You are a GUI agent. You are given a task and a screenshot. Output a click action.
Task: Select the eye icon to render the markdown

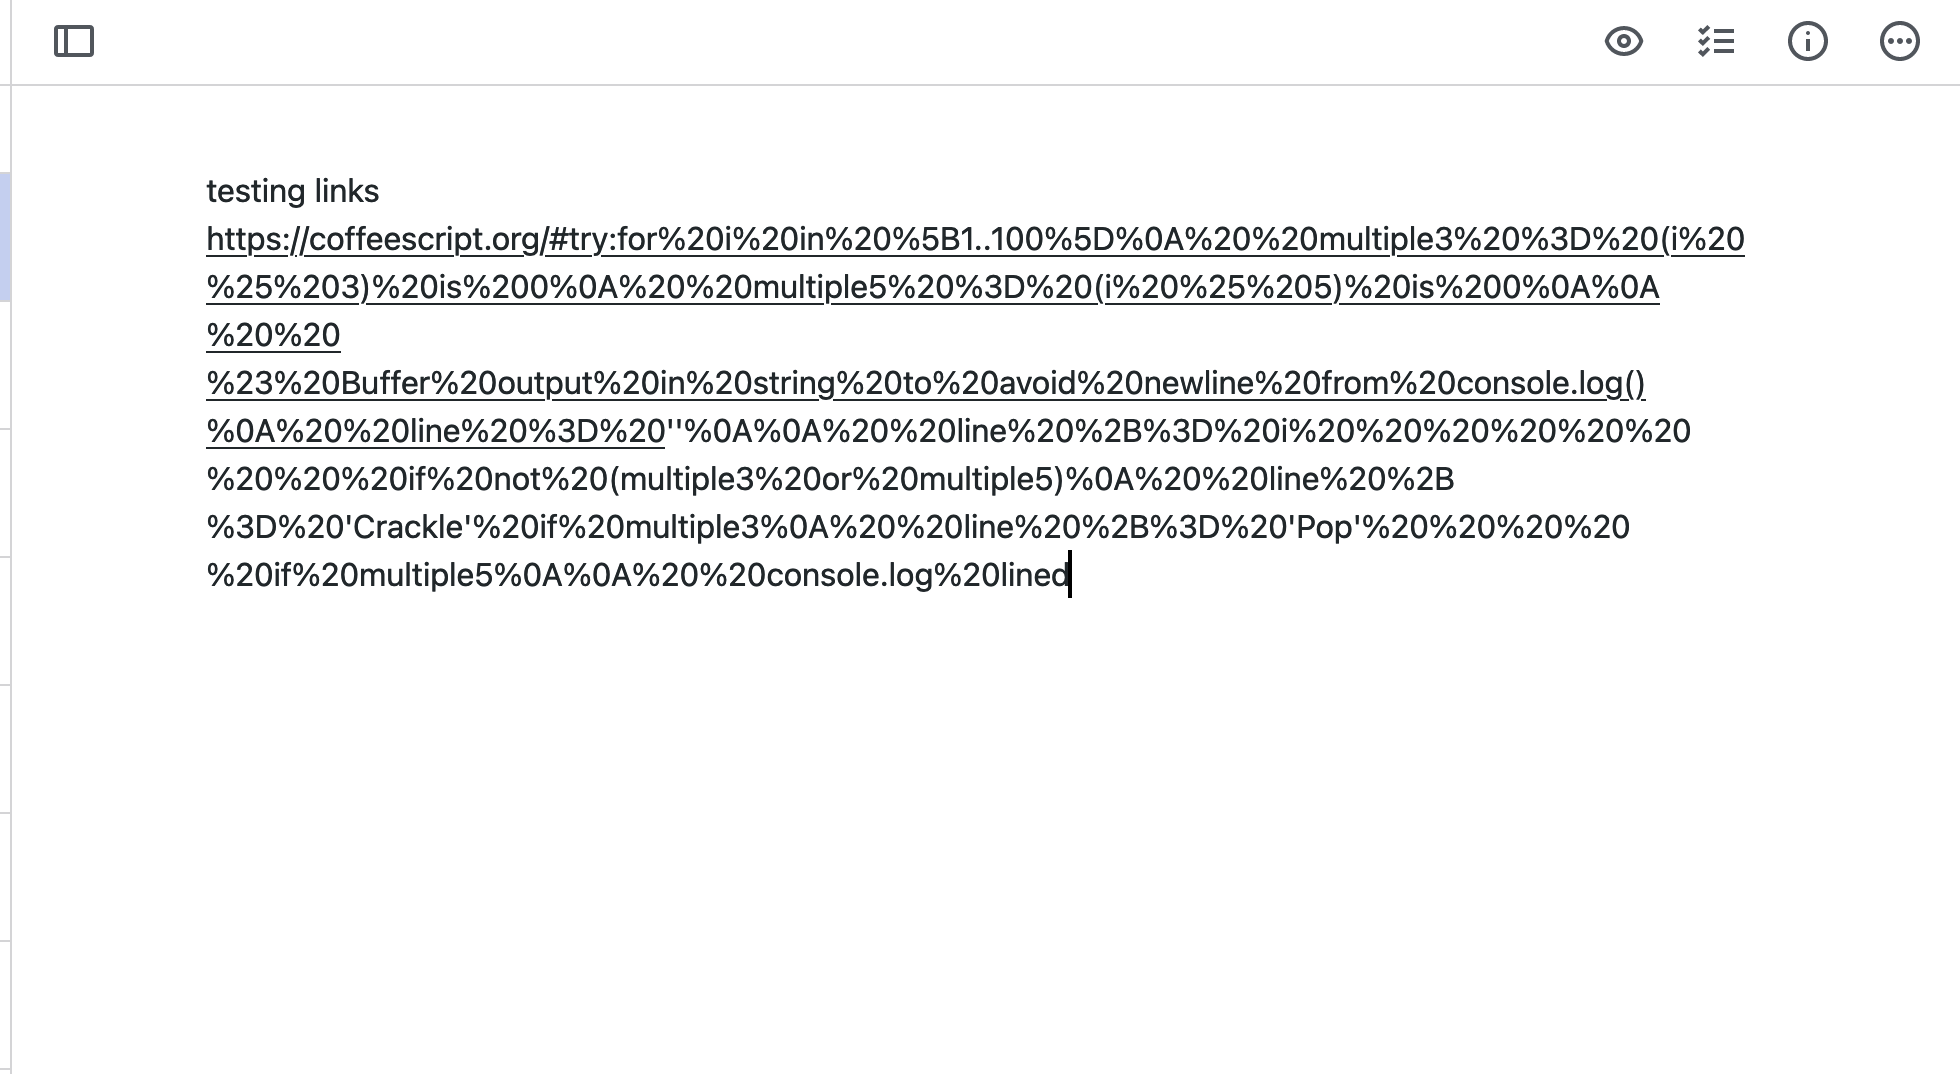1624,42
